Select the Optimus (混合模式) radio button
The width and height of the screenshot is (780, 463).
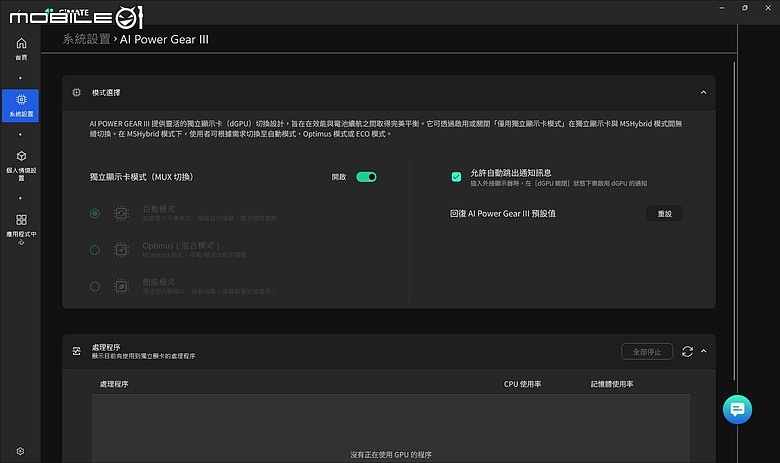(95, 250)
